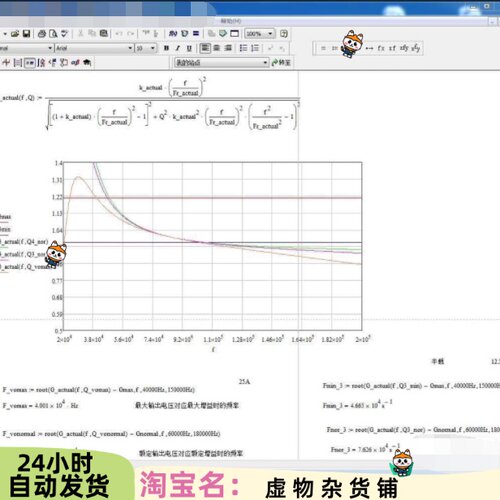Print the worksheet with the printer icon
Image resolution: width=500 pixels, height=500 pixels.
point(42,34)
